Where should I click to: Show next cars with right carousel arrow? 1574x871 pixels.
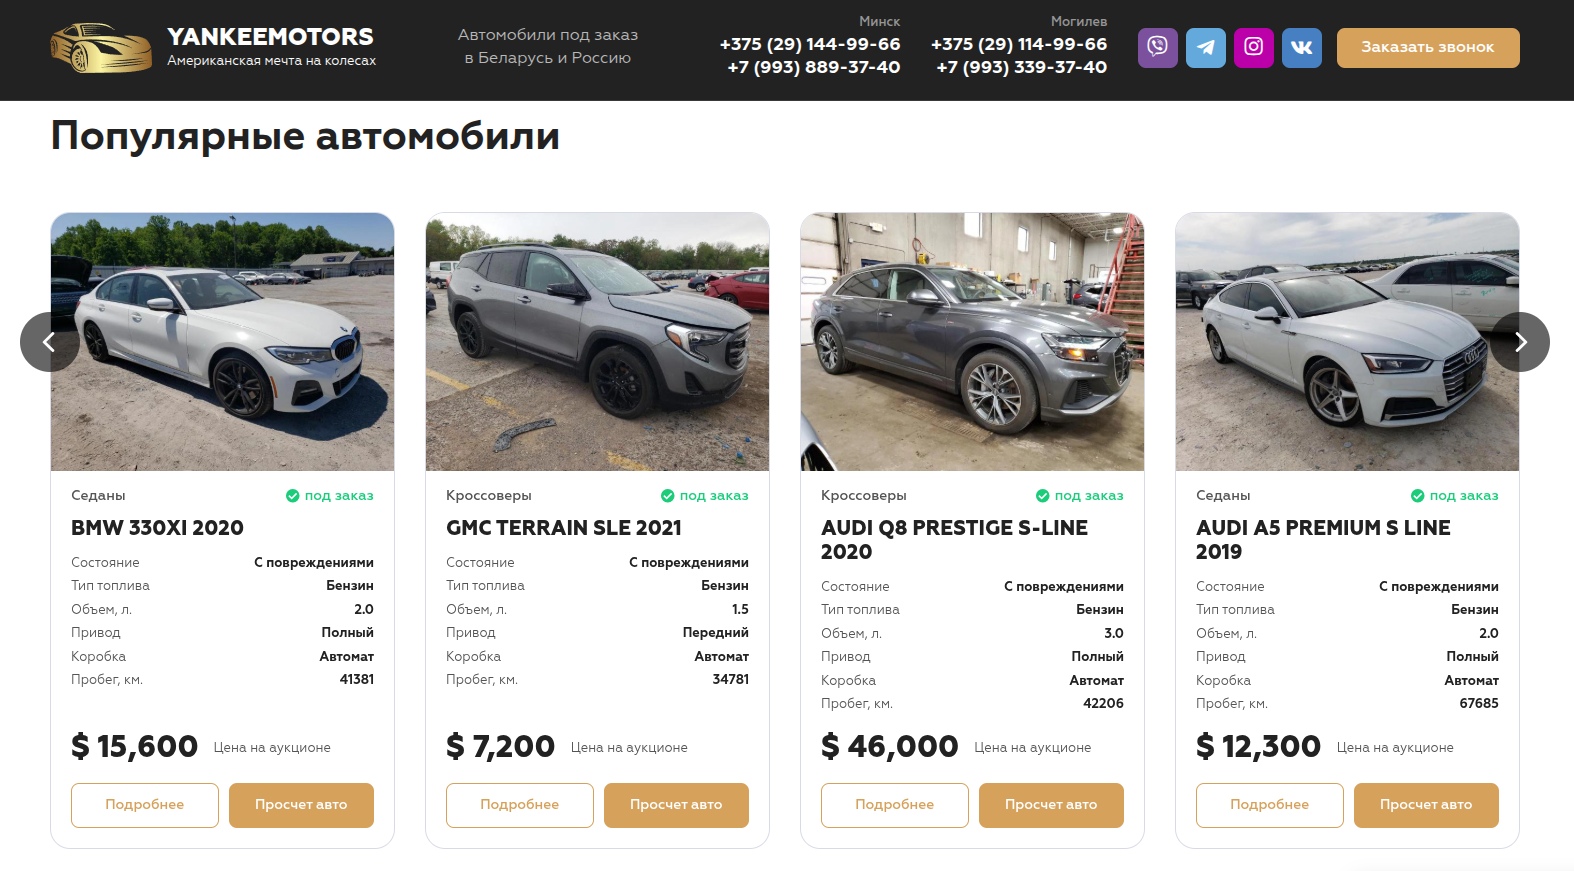click(1520, 342)
